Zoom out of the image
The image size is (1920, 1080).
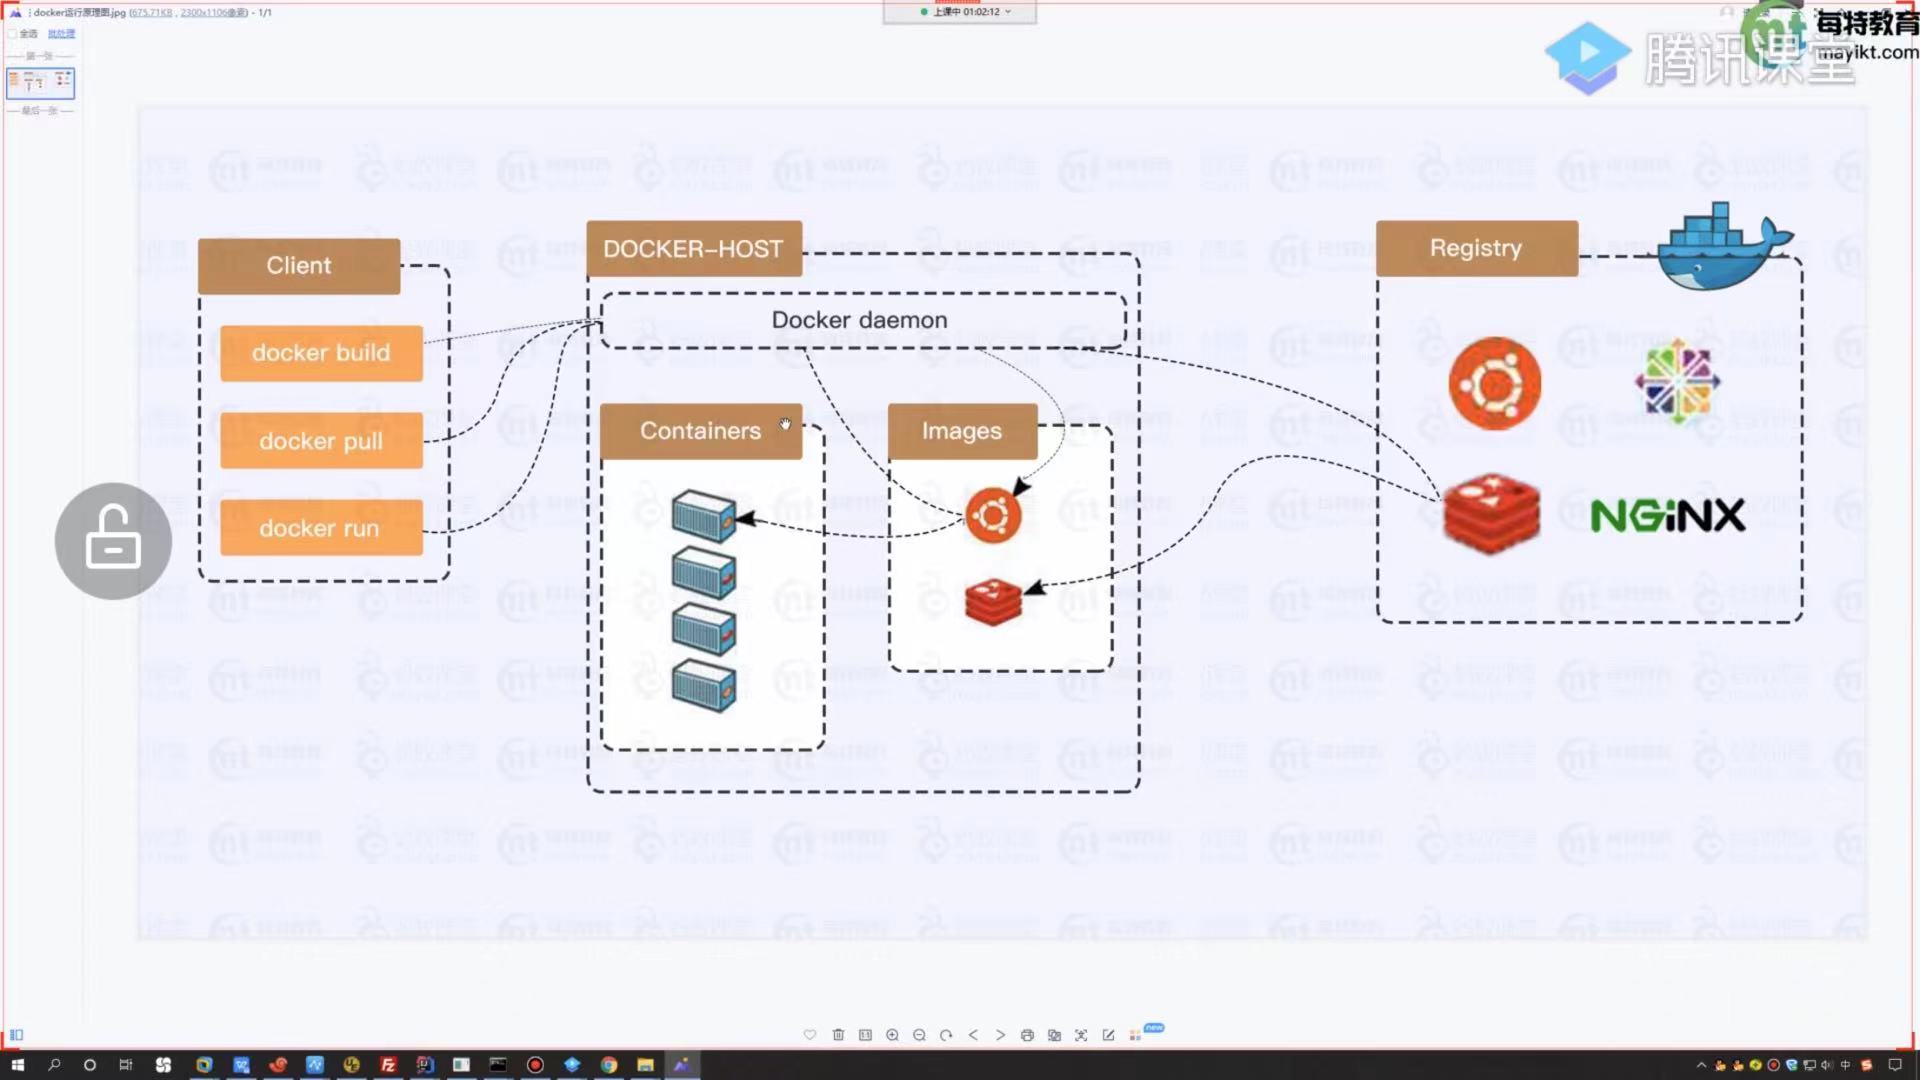(x=919, y=1035)
